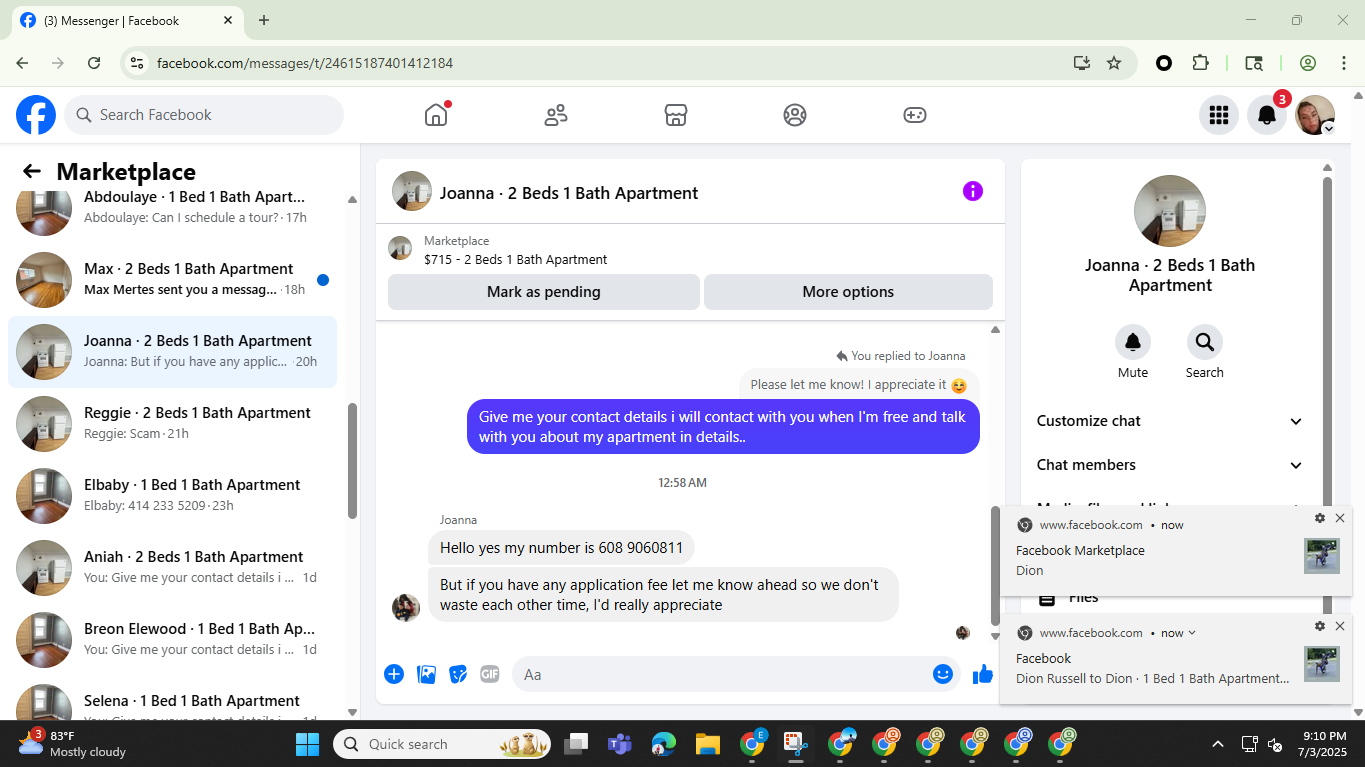The height and width of the screenshot is (767, 1365).
Task: Click the address bar URL
Action: point(305,63)
